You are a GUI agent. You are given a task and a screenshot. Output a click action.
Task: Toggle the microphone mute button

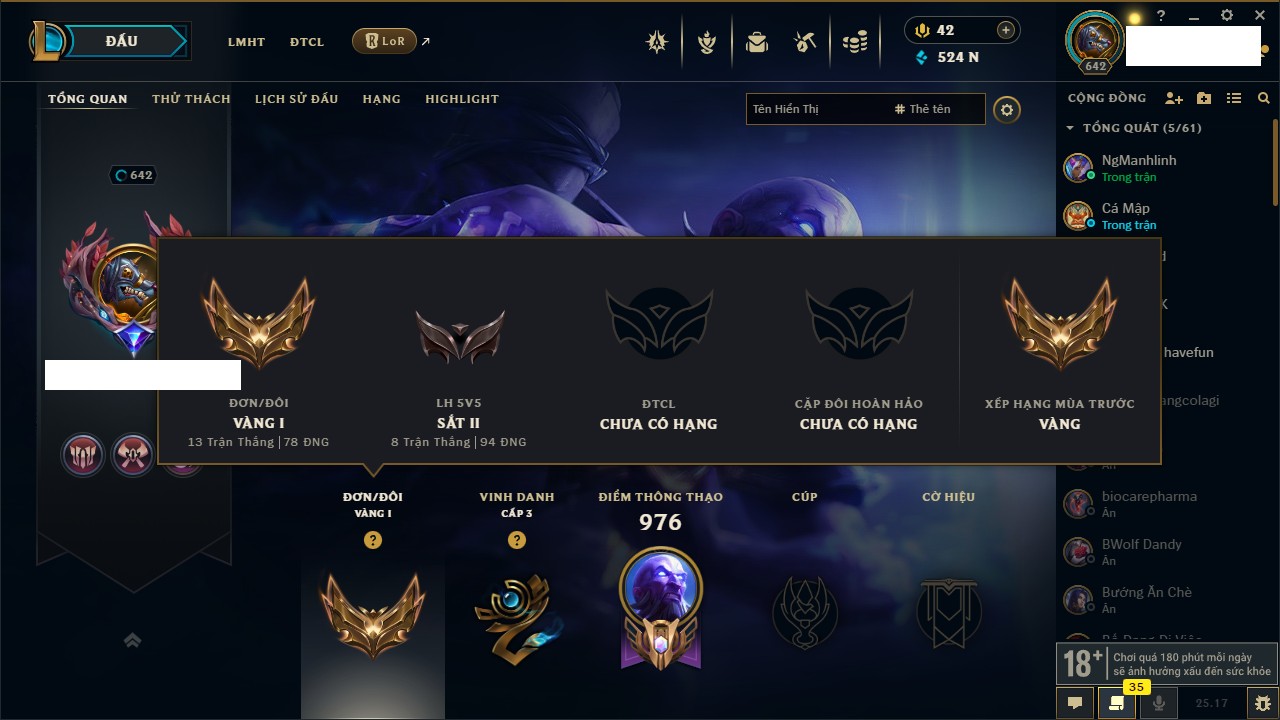coord(1159,703)
